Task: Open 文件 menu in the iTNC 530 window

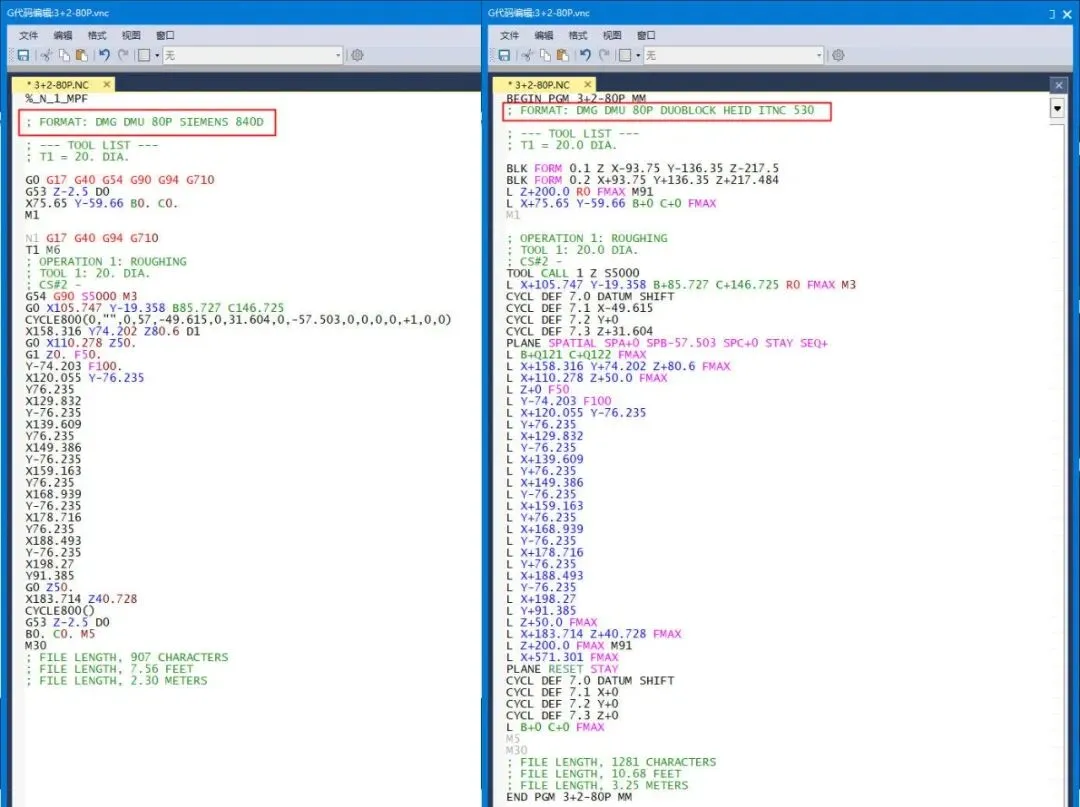Action: click(509, 35)
